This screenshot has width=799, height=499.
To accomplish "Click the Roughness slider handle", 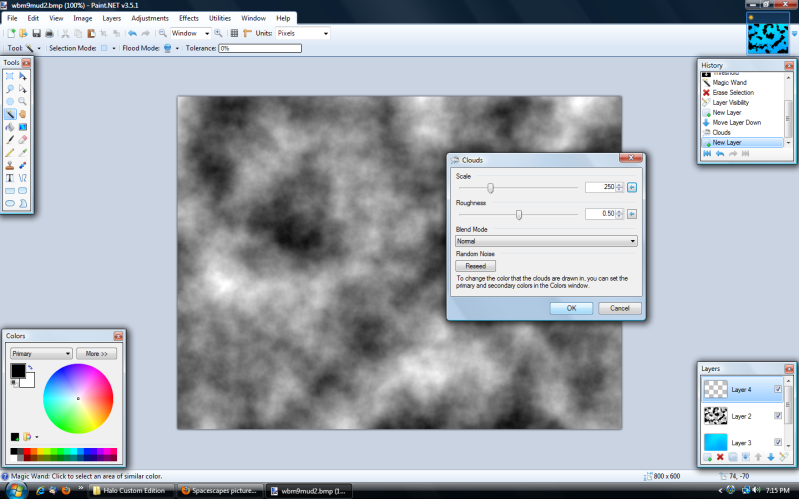I will (519, 214).
